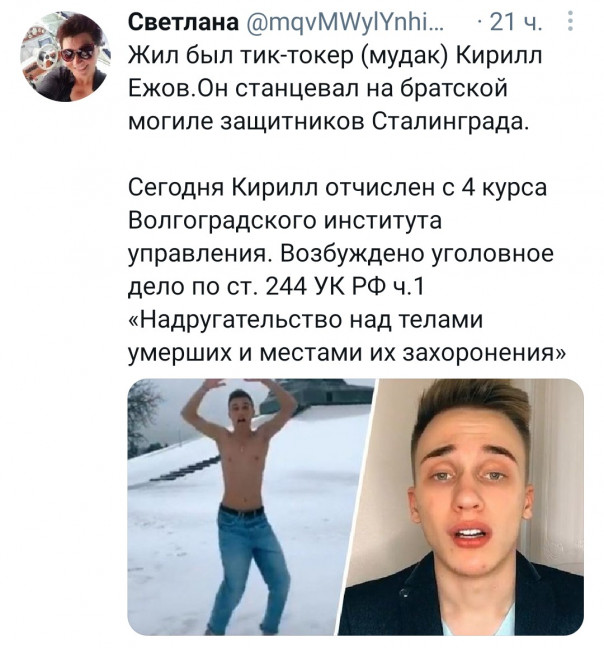
Task: Tap the line 'могиле защитников Сталинграда.'
Action: click(328, 121)
